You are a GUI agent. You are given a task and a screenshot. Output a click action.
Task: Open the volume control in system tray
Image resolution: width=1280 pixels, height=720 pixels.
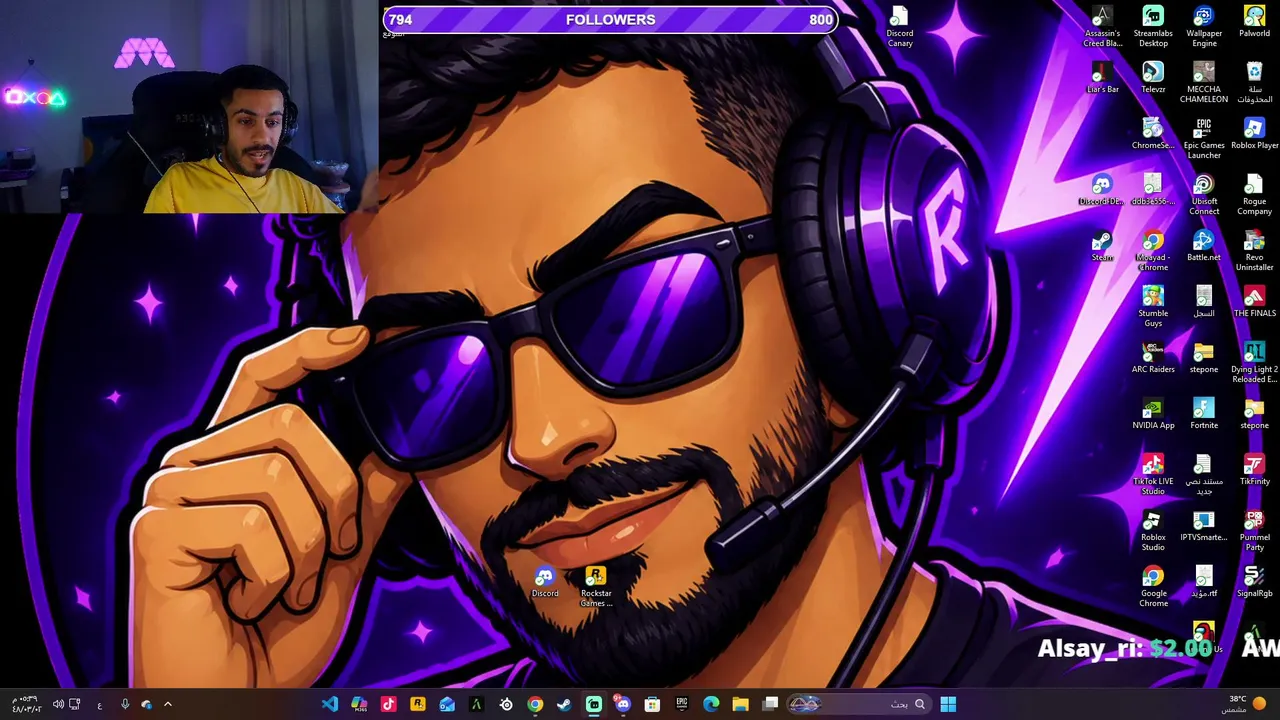point(57,704)
